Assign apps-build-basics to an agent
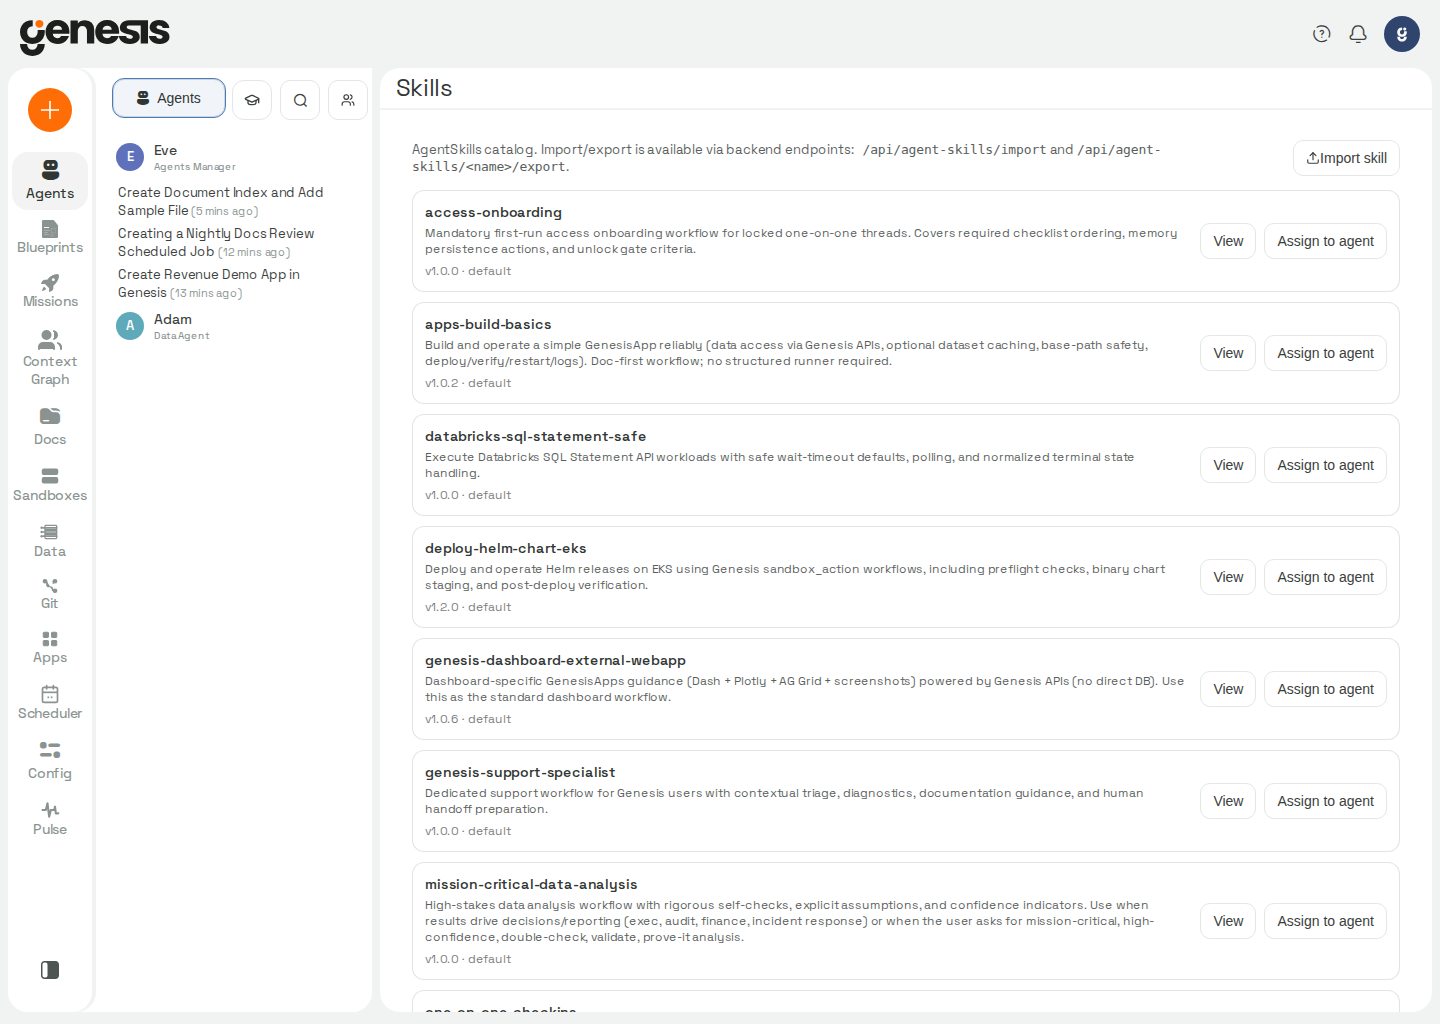 [1325, 353]
